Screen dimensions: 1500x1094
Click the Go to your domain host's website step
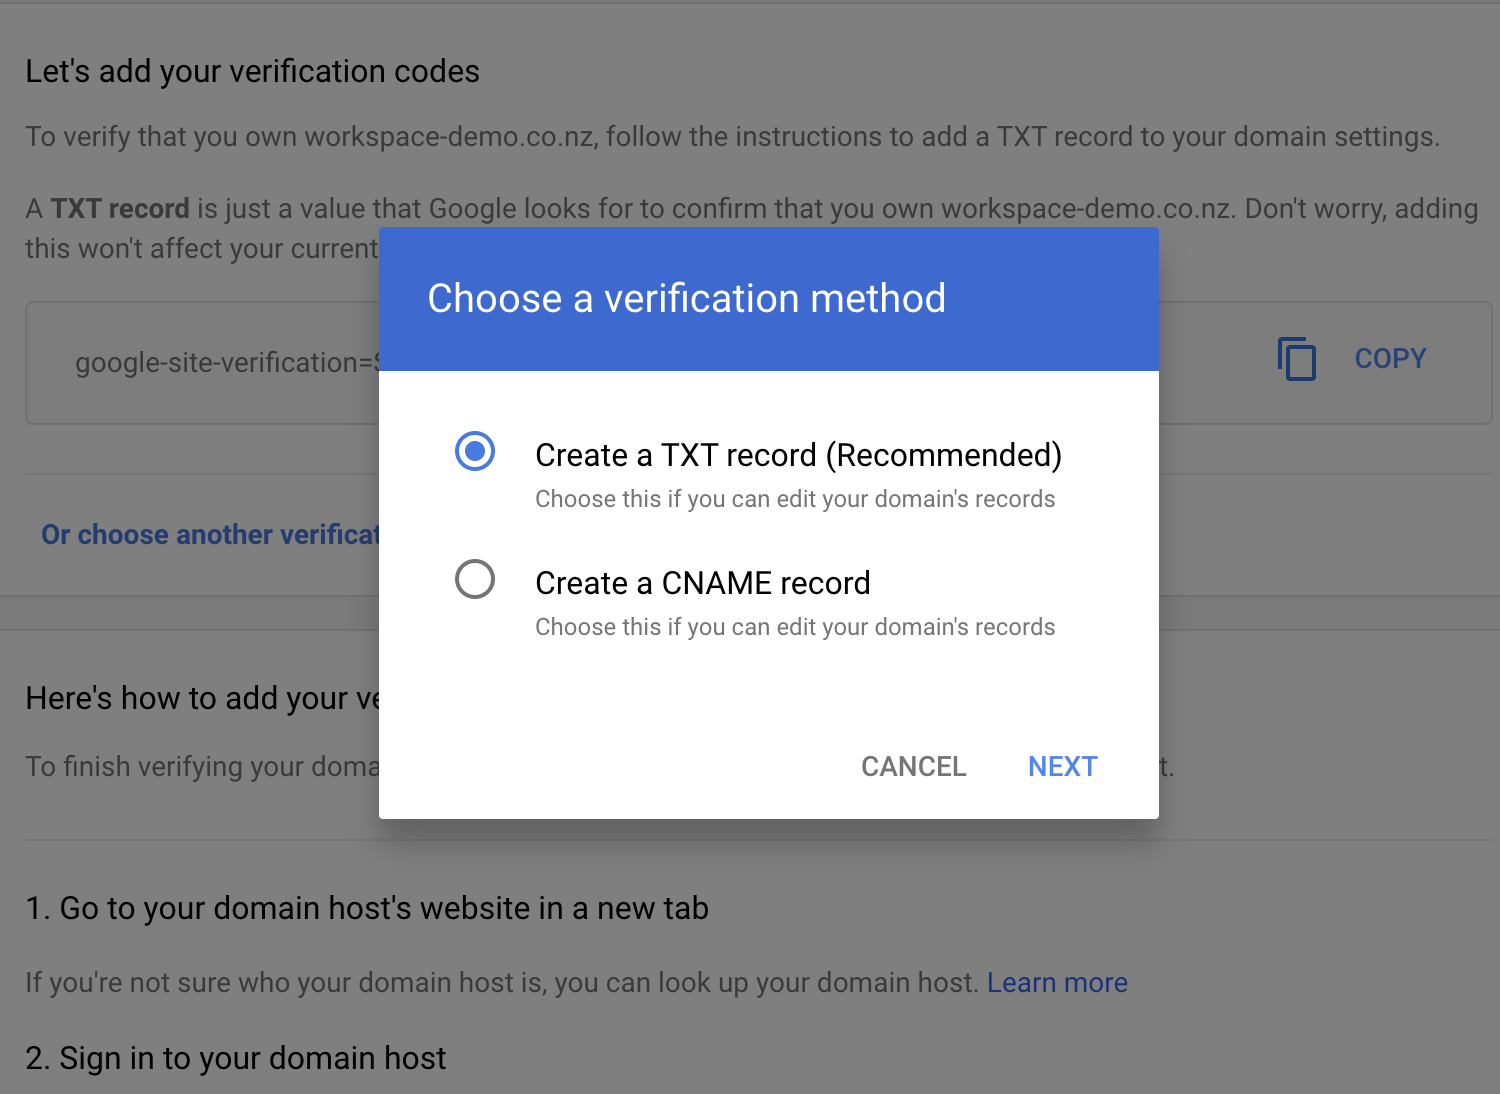[x=367, y=908]
